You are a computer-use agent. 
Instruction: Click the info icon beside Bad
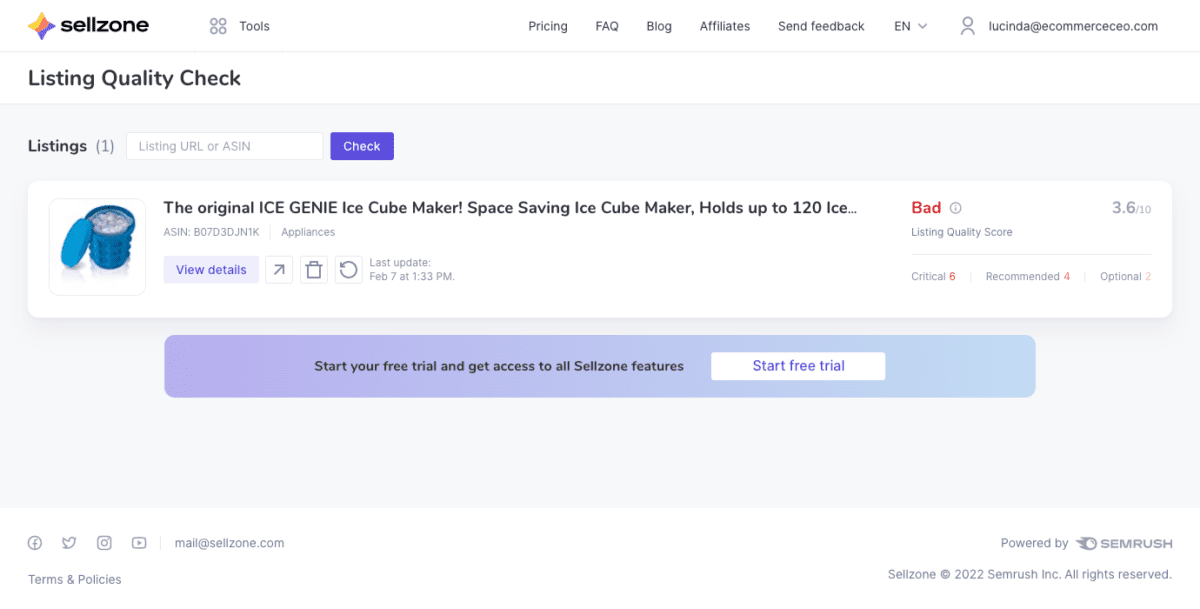click(955, 208)
